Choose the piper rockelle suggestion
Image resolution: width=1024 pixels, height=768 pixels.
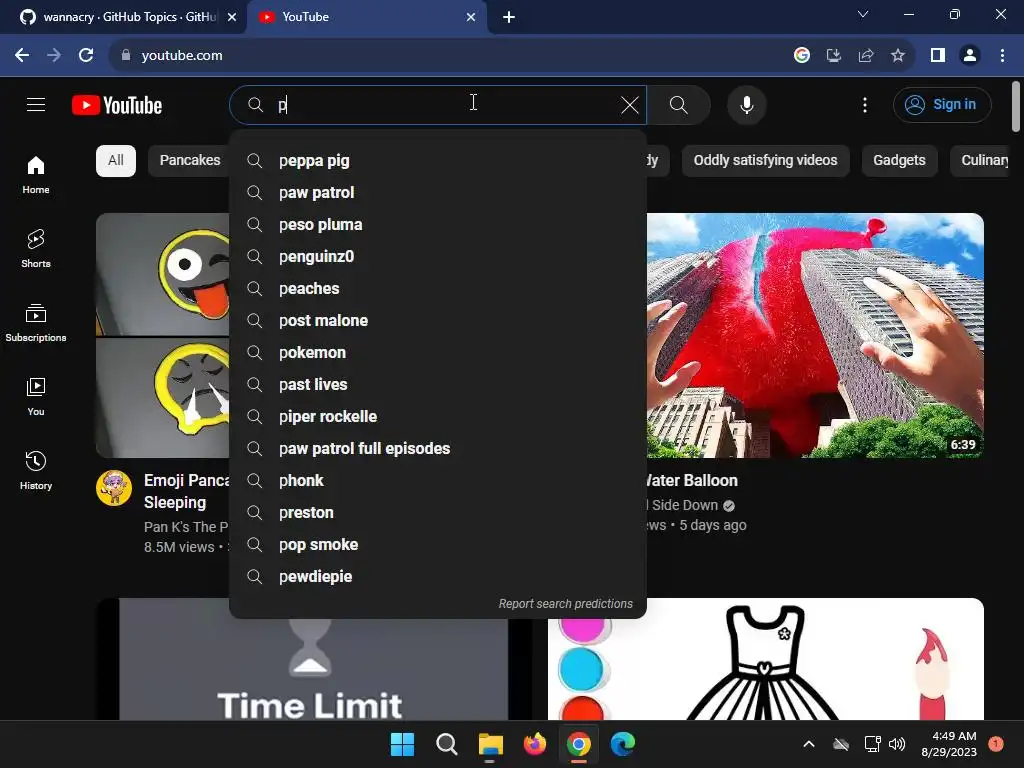(x=438, y=417)
